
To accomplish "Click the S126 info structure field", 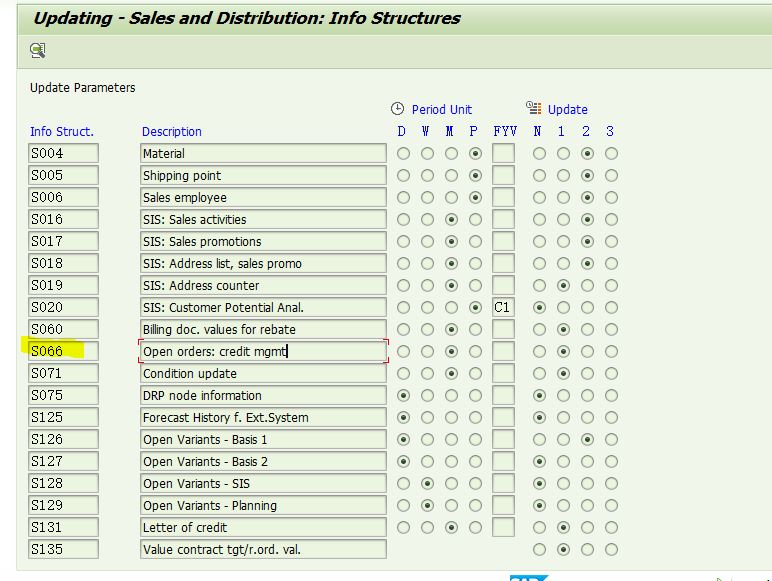I will coord(63,440).
